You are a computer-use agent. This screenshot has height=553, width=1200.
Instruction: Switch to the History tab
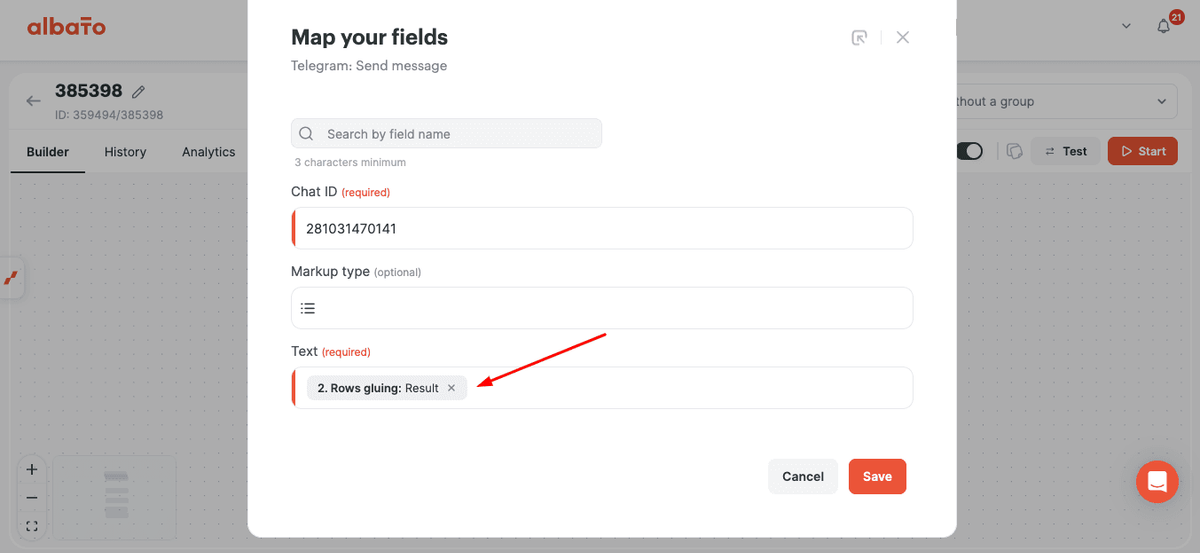point(125,152)
